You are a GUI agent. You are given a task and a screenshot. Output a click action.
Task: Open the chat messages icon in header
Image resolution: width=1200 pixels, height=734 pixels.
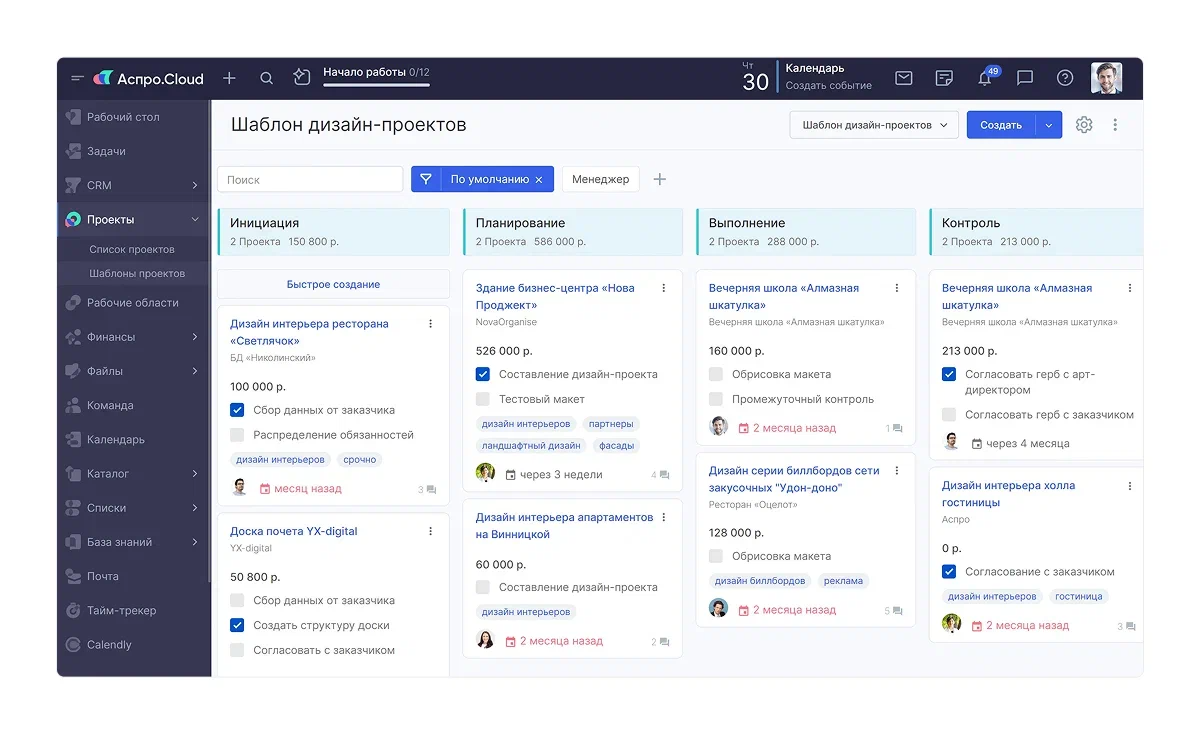click(1025, 78)
